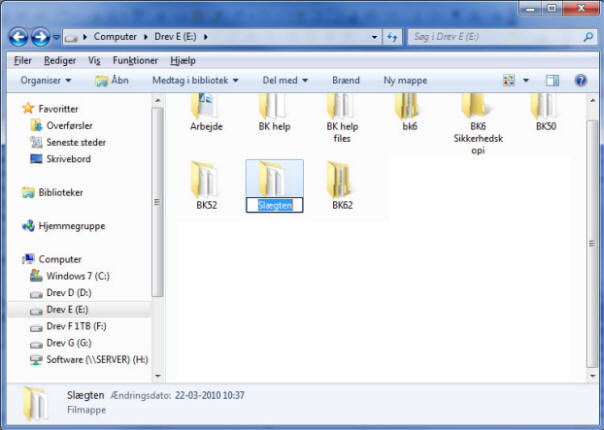604x430 pixels.
Task: Create a folder with Ny mappe
Action: click(405, 80)
